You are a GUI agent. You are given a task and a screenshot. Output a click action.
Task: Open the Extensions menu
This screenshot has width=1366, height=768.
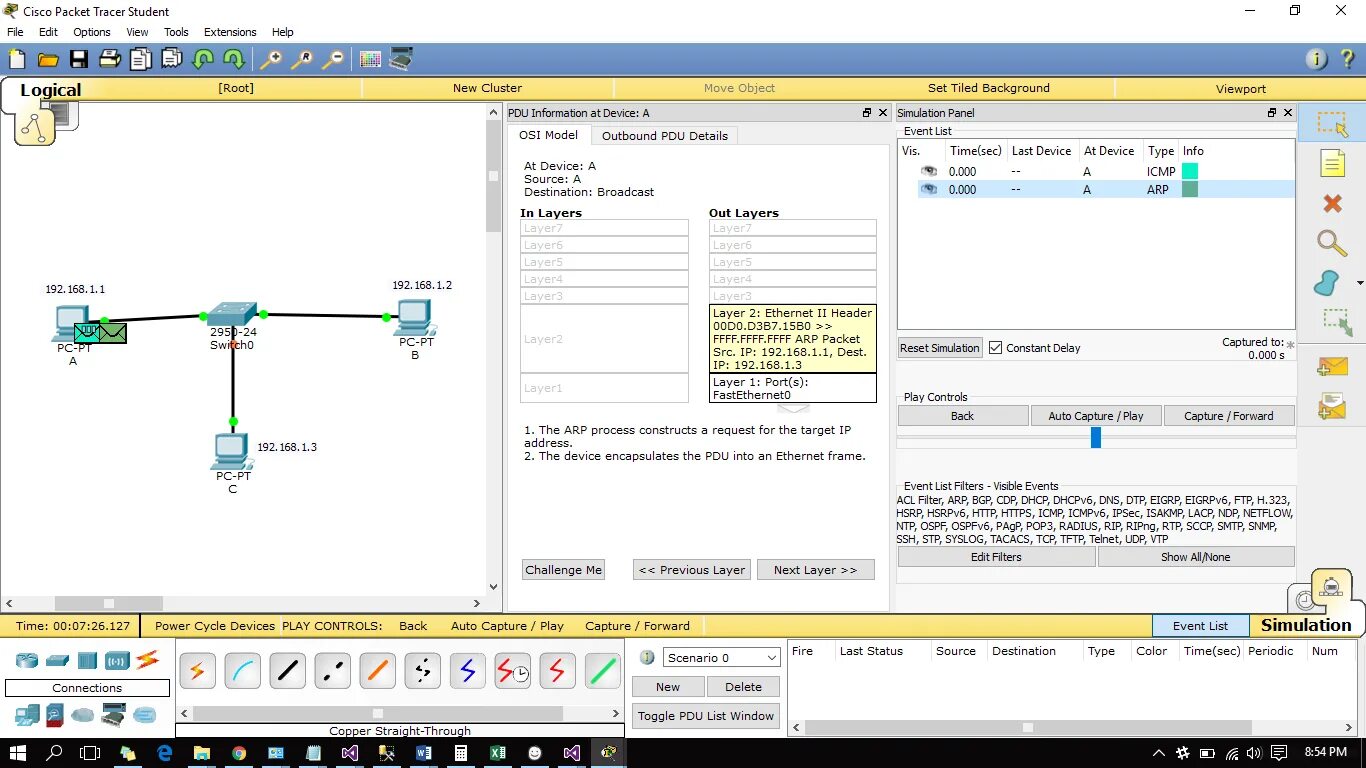point(230,32)
